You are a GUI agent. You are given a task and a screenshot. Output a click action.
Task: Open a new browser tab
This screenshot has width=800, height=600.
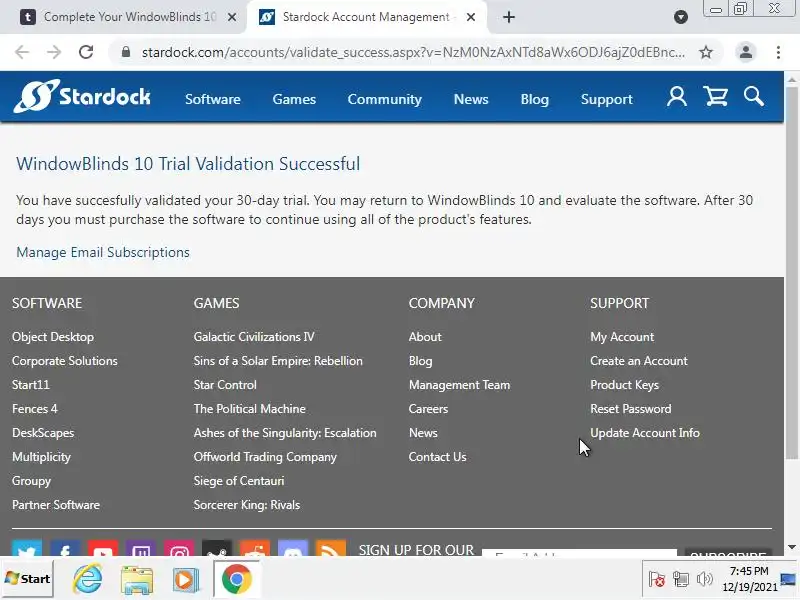click(509, 17)
